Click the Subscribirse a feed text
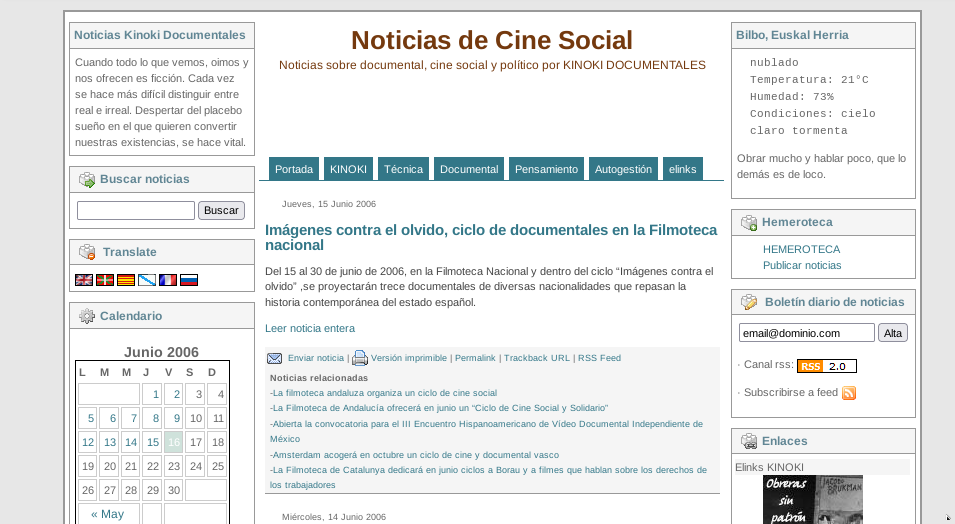Viewport: 955px width, 524px height. point(791,392)
